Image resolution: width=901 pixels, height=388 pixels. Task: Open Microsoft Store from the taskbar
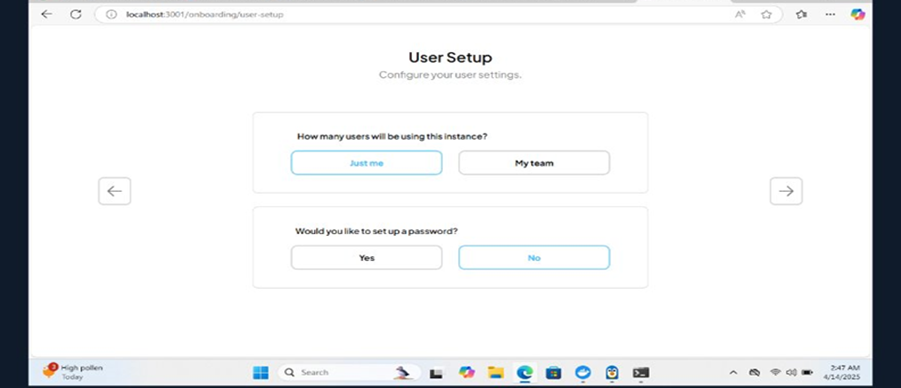point(553,372)
